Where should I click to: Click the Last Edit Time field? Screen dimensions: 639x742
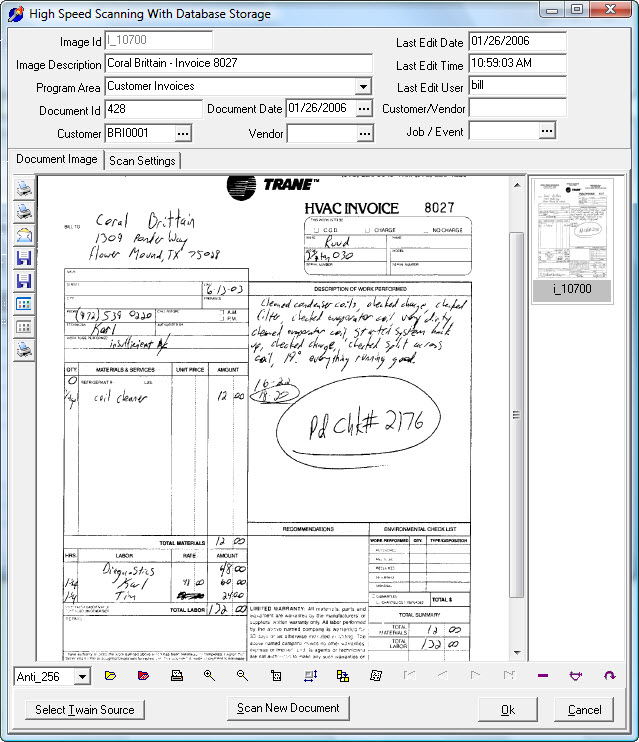click(x=517, y=63)
